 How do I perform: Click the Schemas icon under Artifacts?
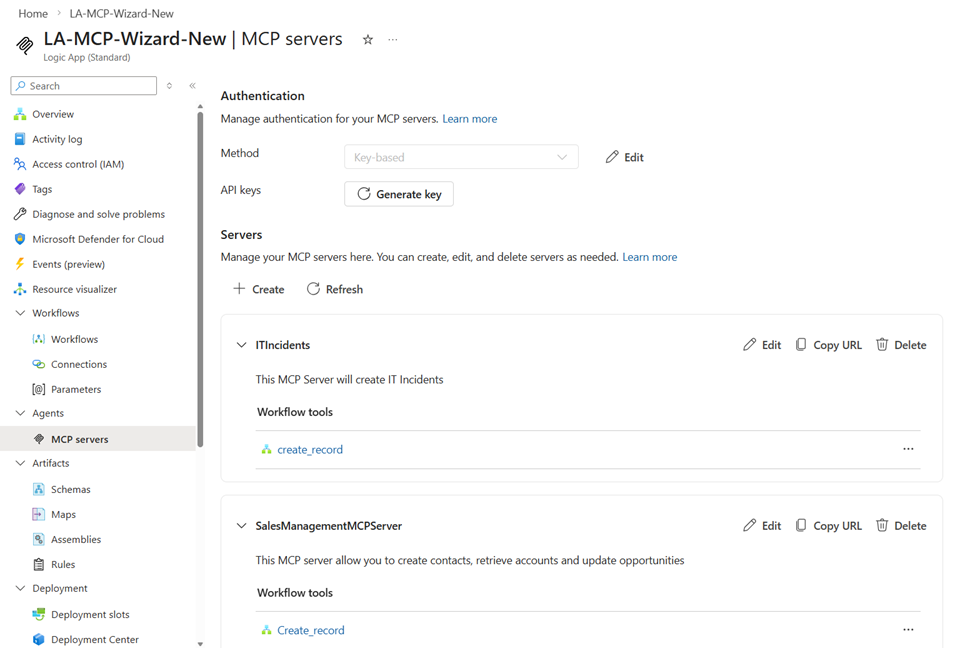39,489
